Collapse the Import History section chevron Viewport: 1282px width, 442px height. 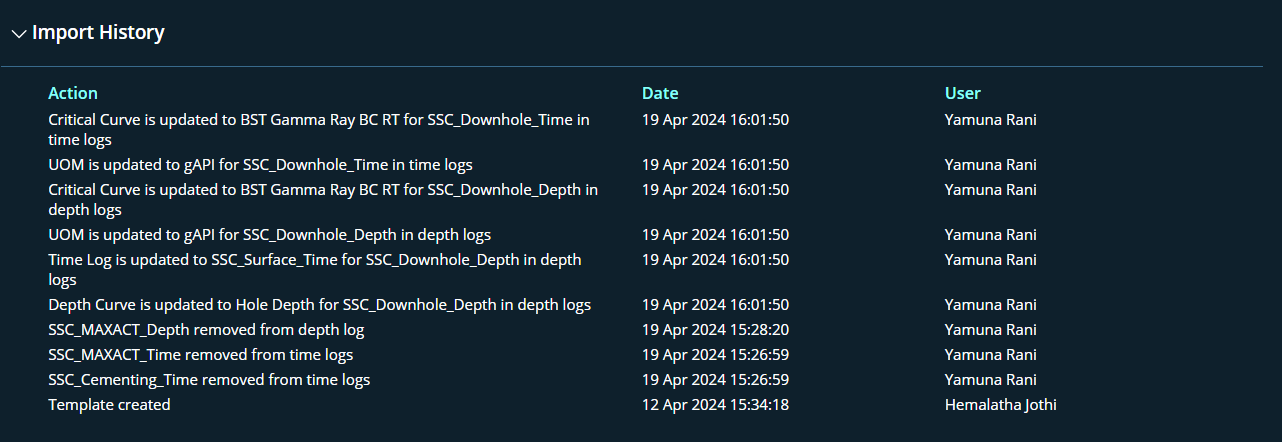tap(18, 34)
